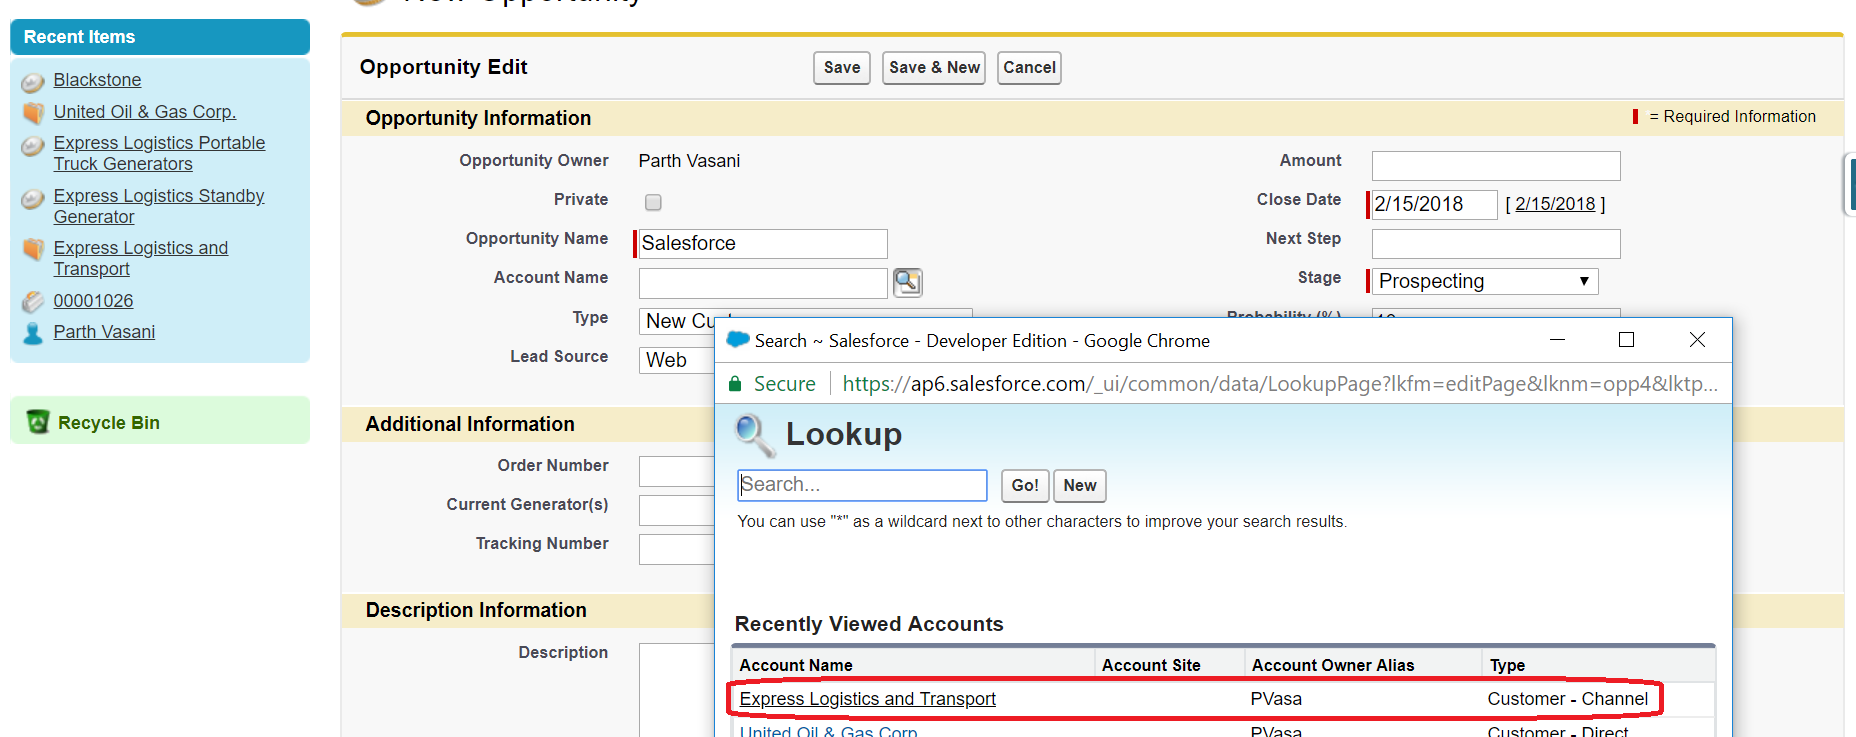Image resolution: width=1856 pixels, height=737 pixels.
Task: Click the Secure padlock icon in popup
Action: point(735,384)
